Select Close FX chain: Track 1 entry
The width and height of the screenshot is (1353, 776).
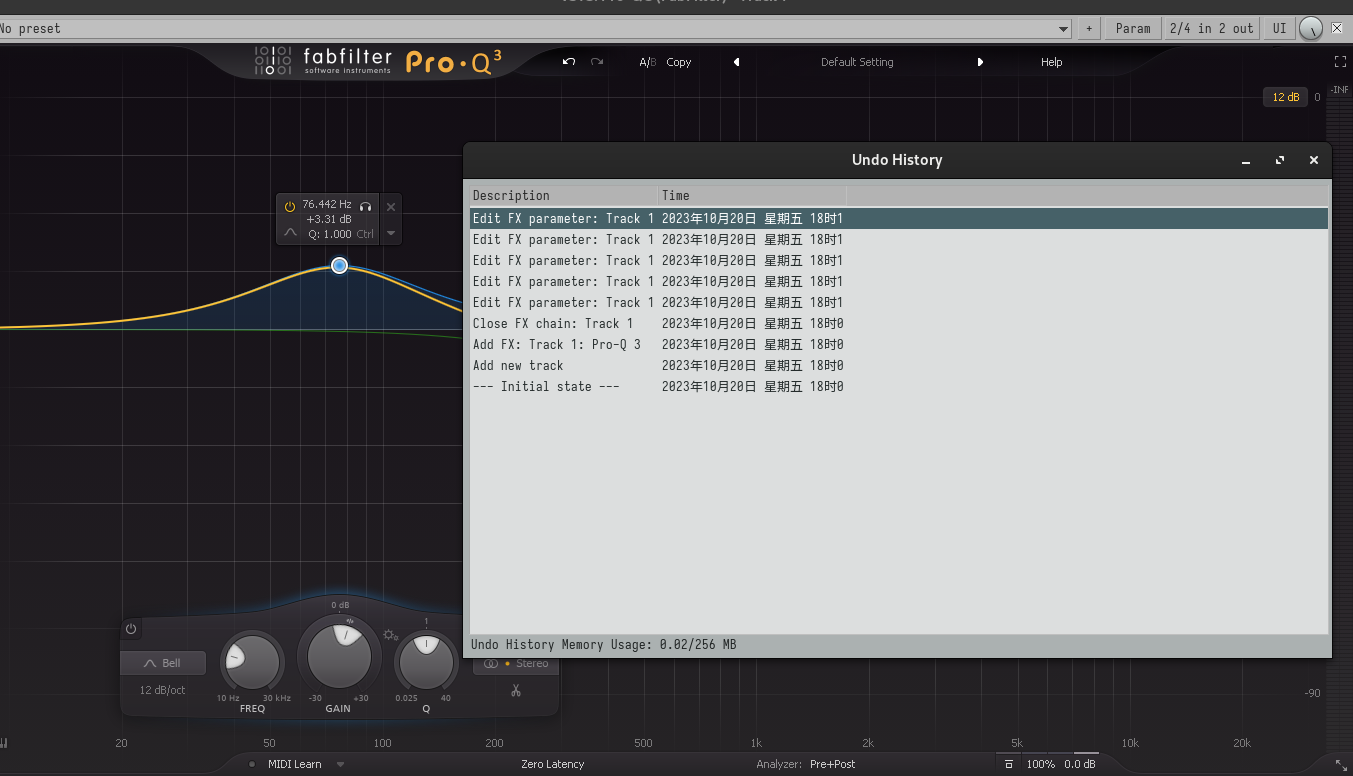[x=899, y=323]
